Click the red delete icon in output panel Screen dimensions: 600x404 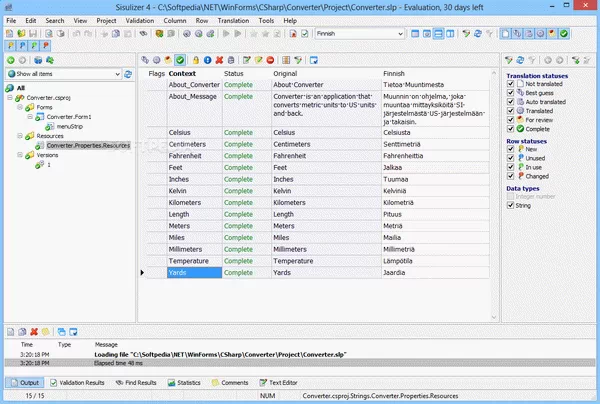pyautogui.click(x=34, y=330)
